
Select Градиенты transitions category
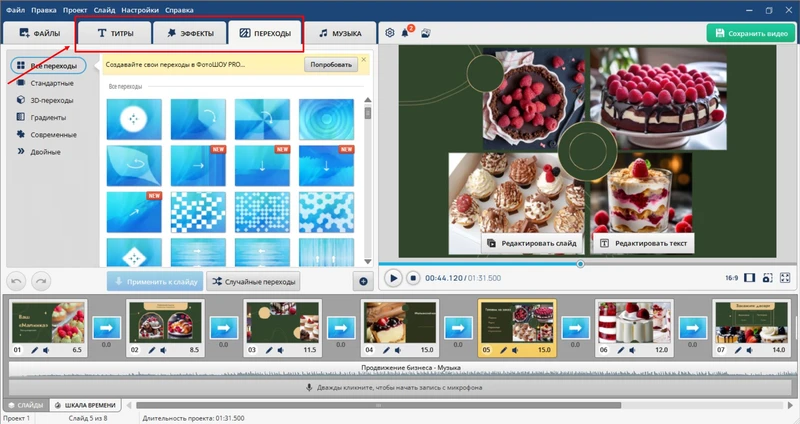(x=42, y=117)
